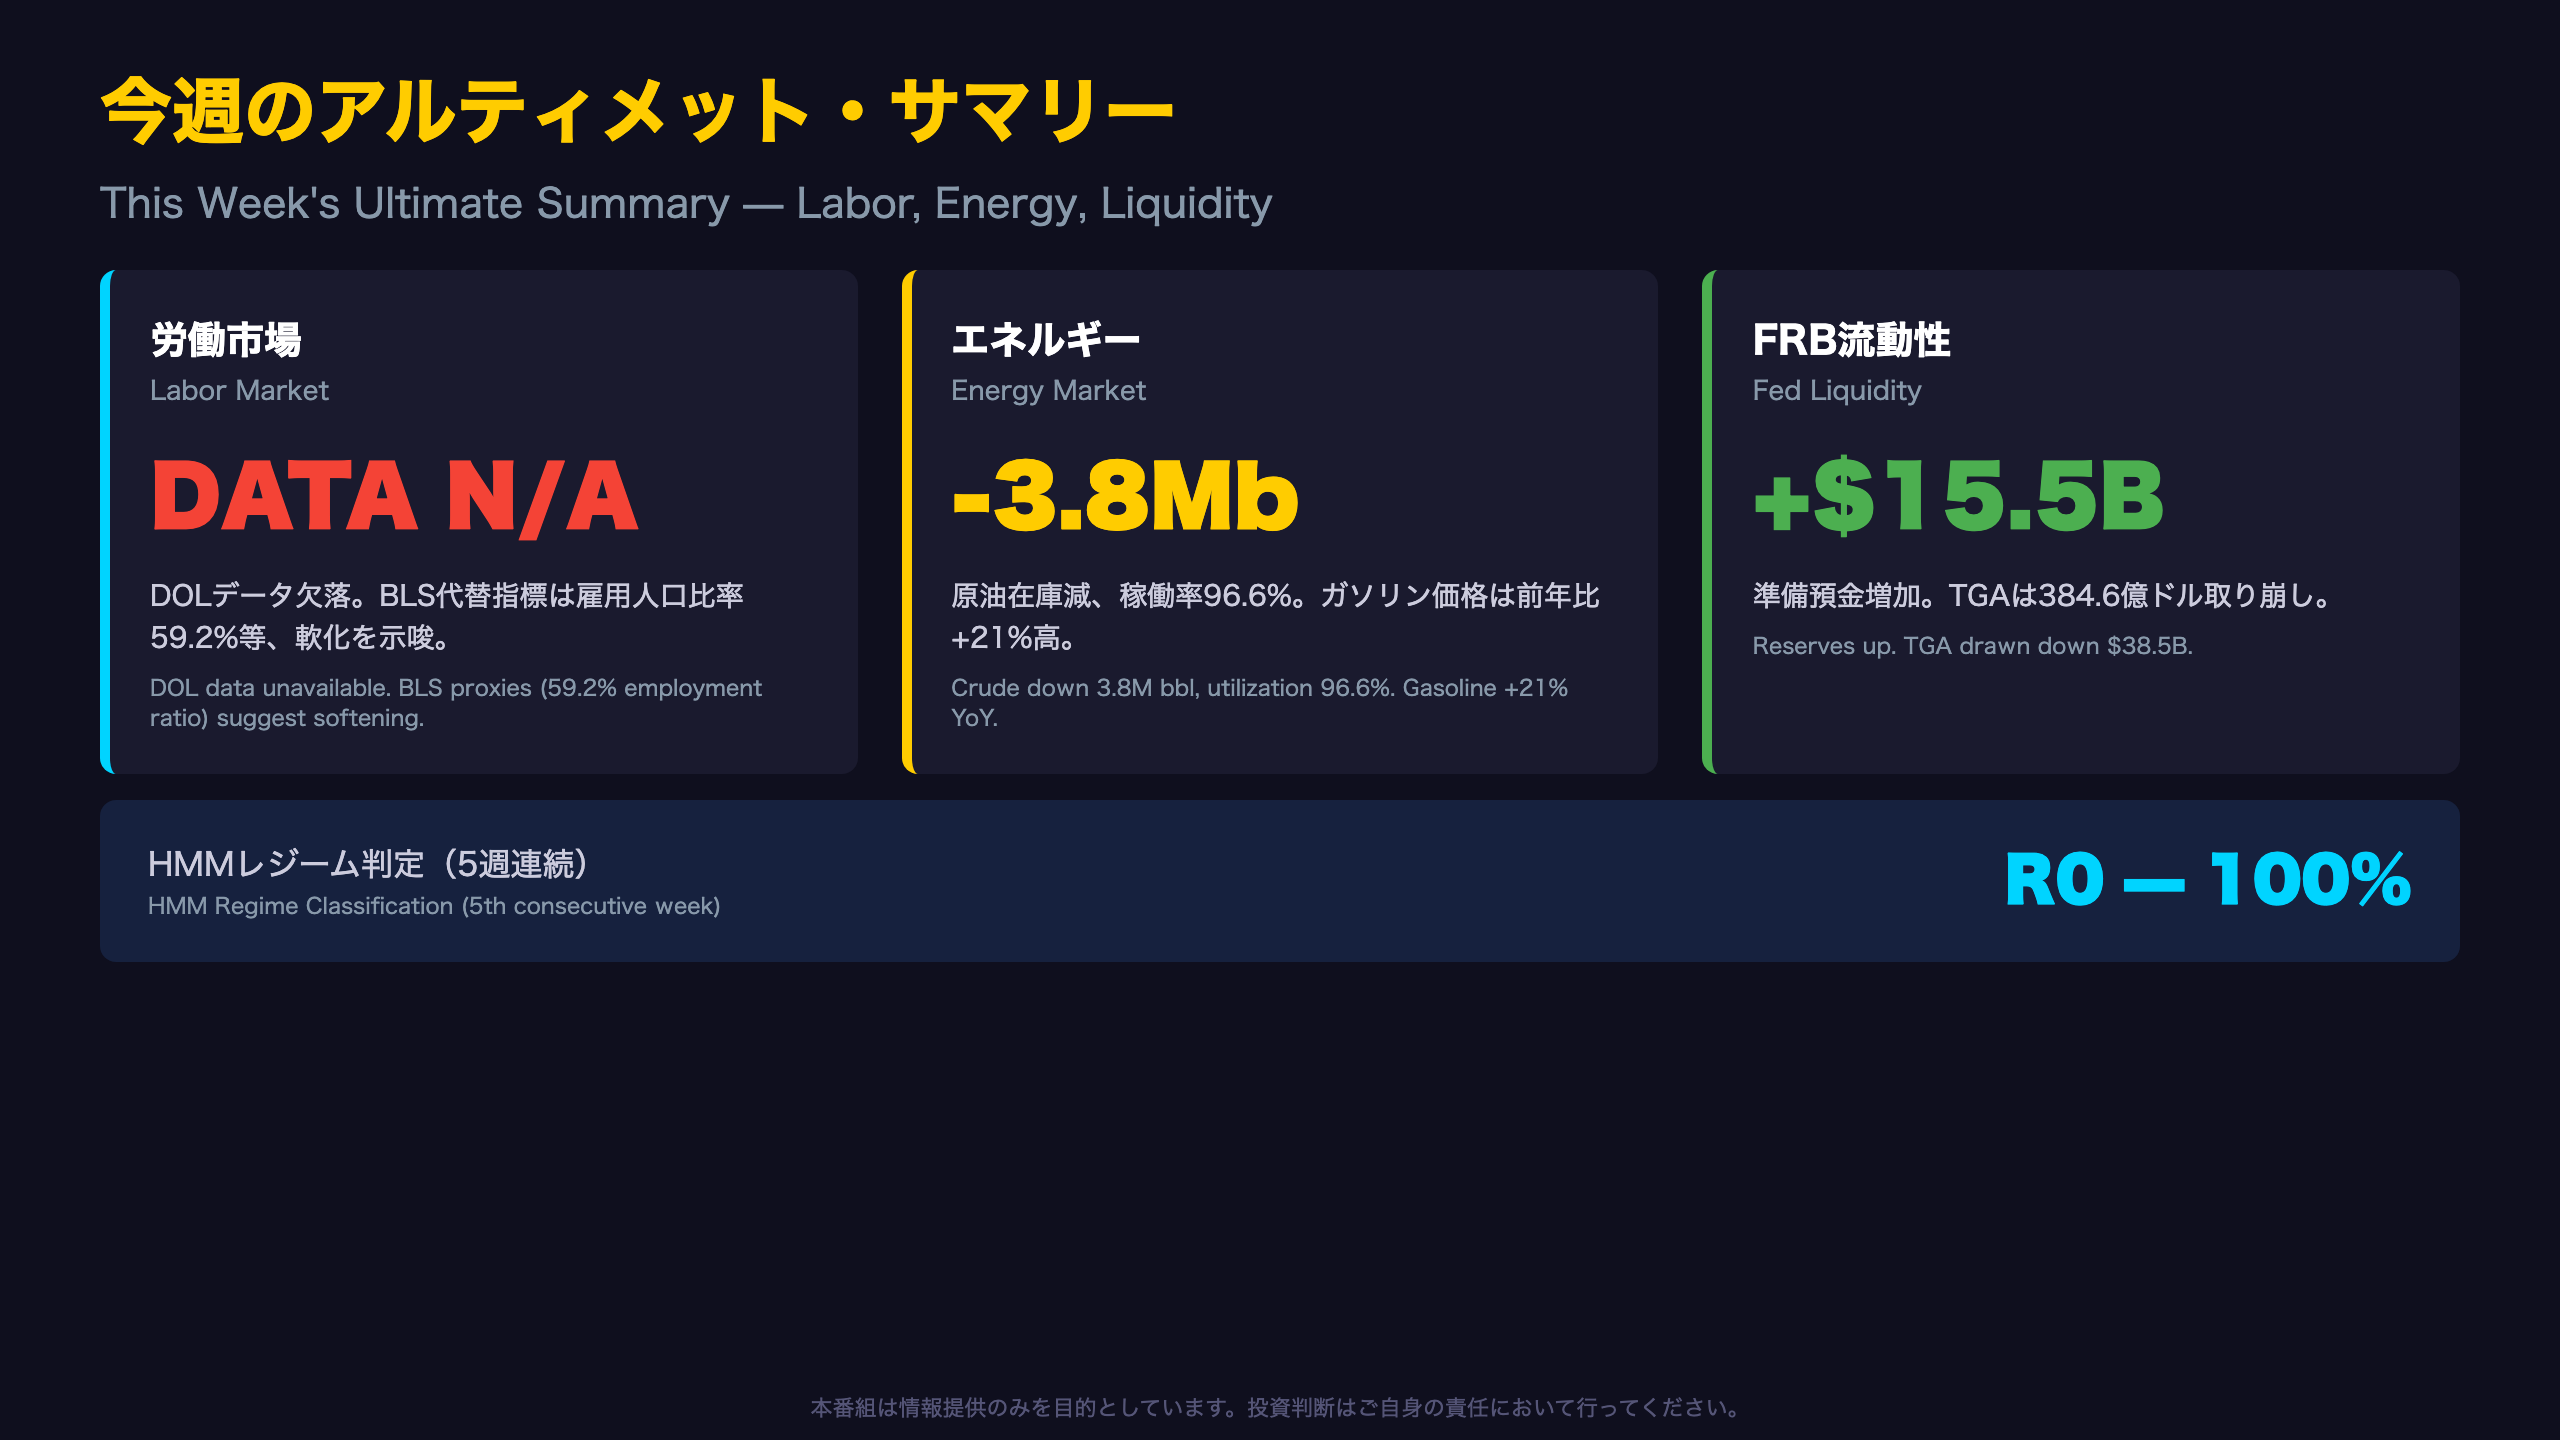This screenshot has height=1440, width=2560.
Task: Click "HMM Regime Classification (5th consecutive week)"
Action: (434, 906)
